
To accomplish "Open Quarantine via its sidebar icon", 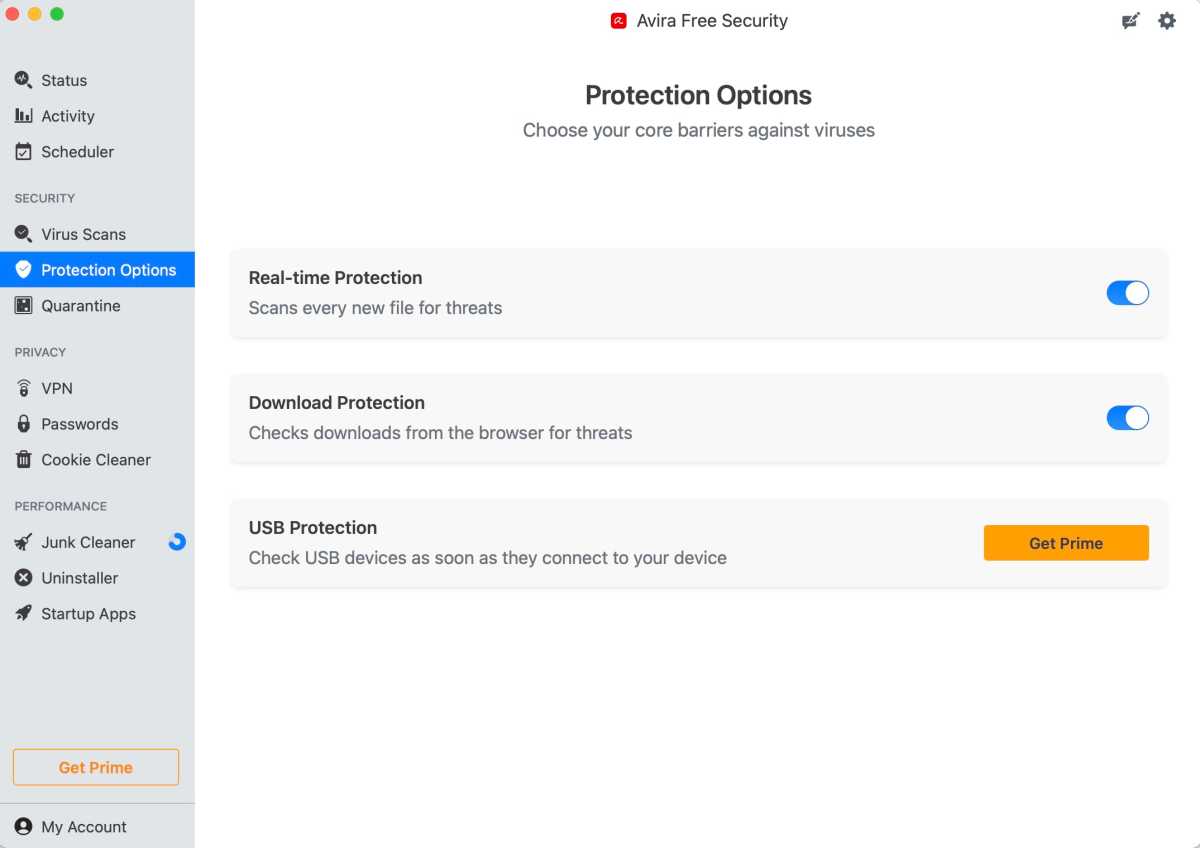I will coord(22,305).
